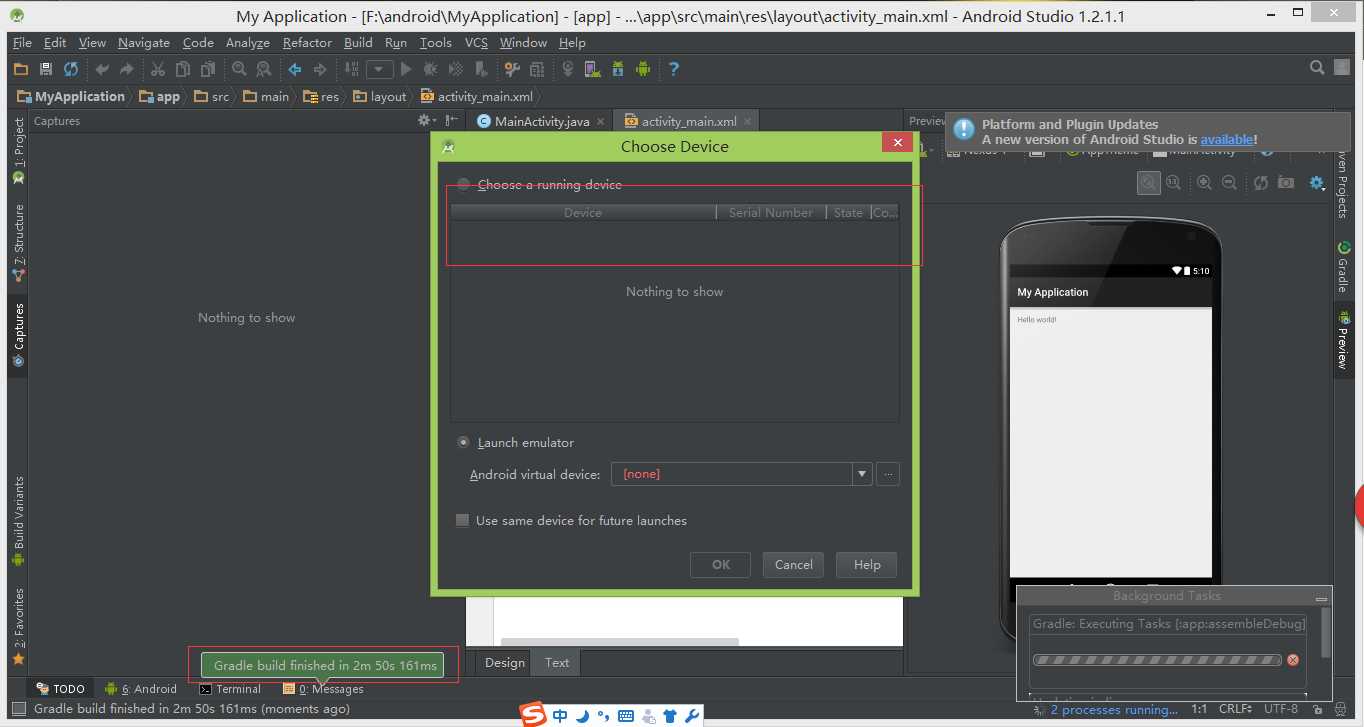Open the CRLF line separator selector

(x=1235, y=709)
